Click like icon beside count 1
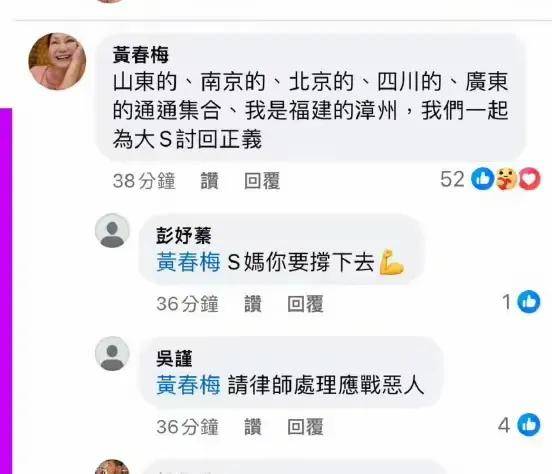 point(529,302)
